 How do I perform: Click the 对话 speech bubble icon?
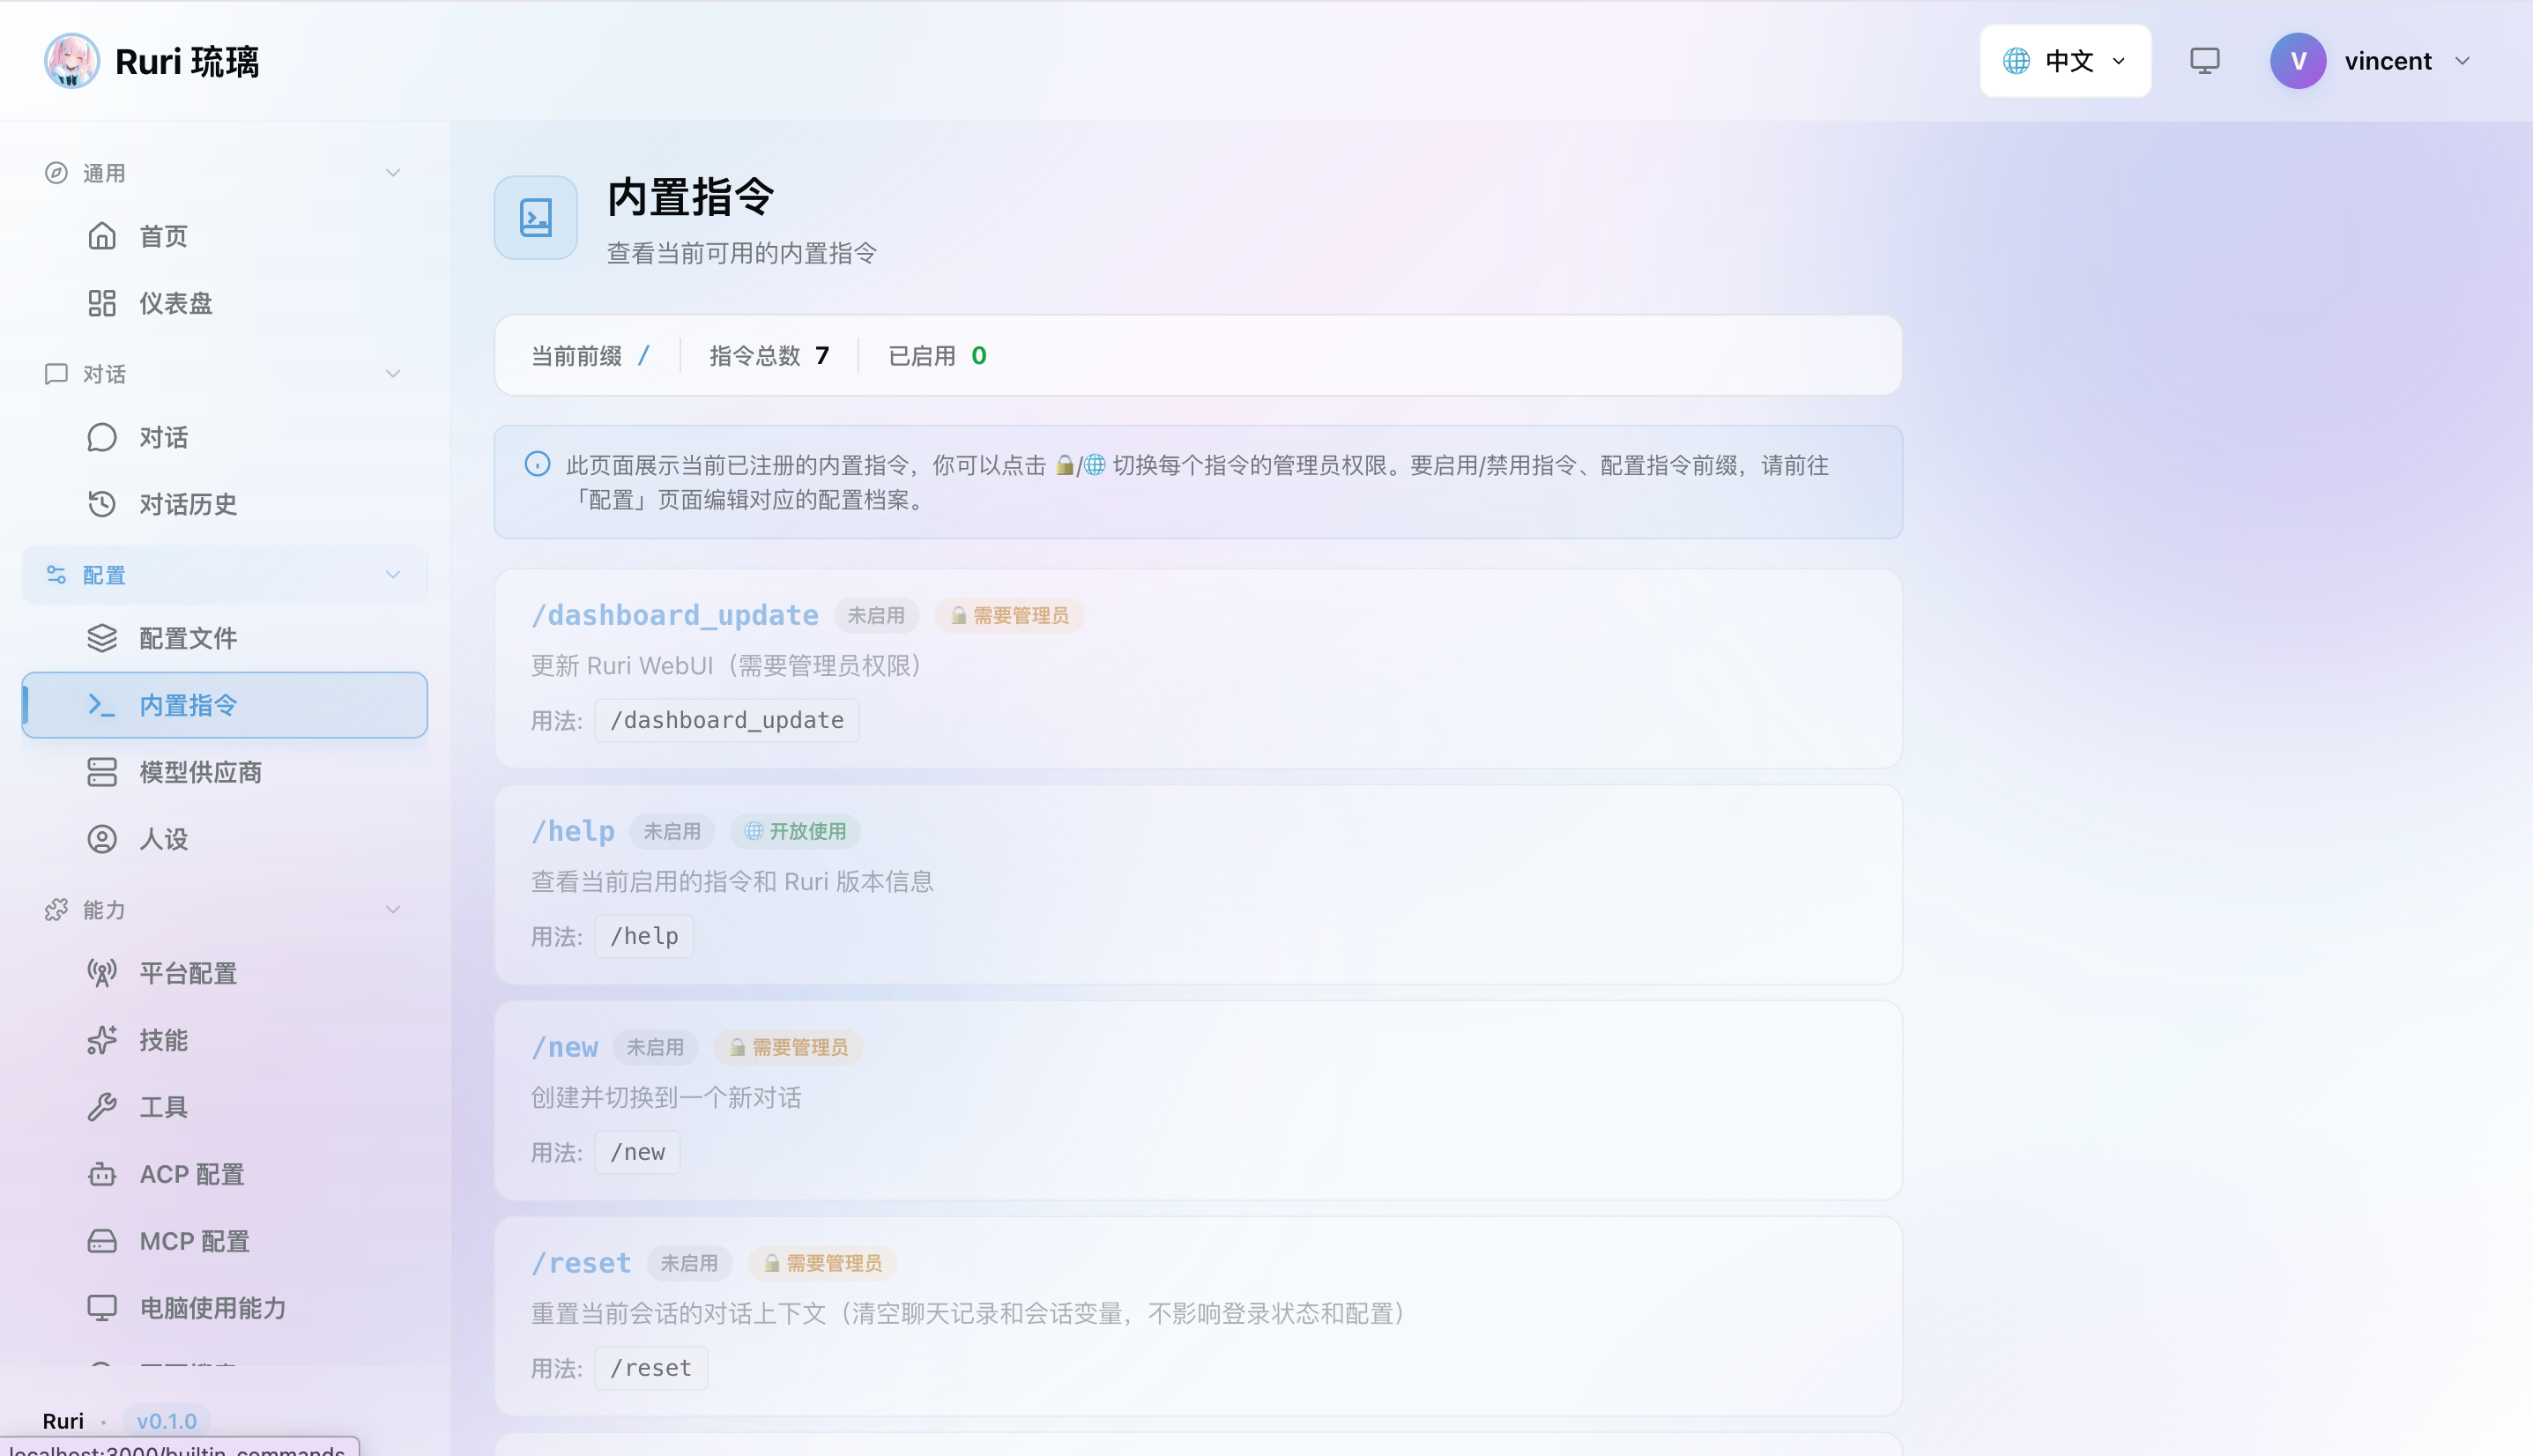pos(102,437)
